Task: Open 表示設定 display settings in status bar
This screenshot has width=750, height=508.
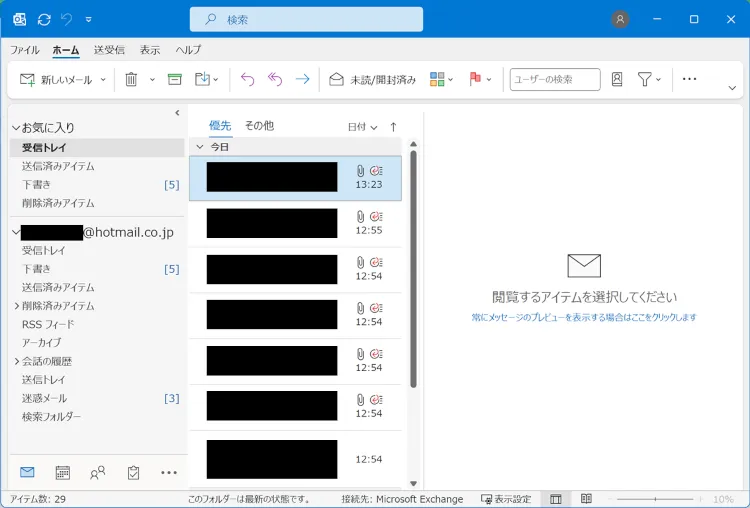Action: (x=506, y=499)
